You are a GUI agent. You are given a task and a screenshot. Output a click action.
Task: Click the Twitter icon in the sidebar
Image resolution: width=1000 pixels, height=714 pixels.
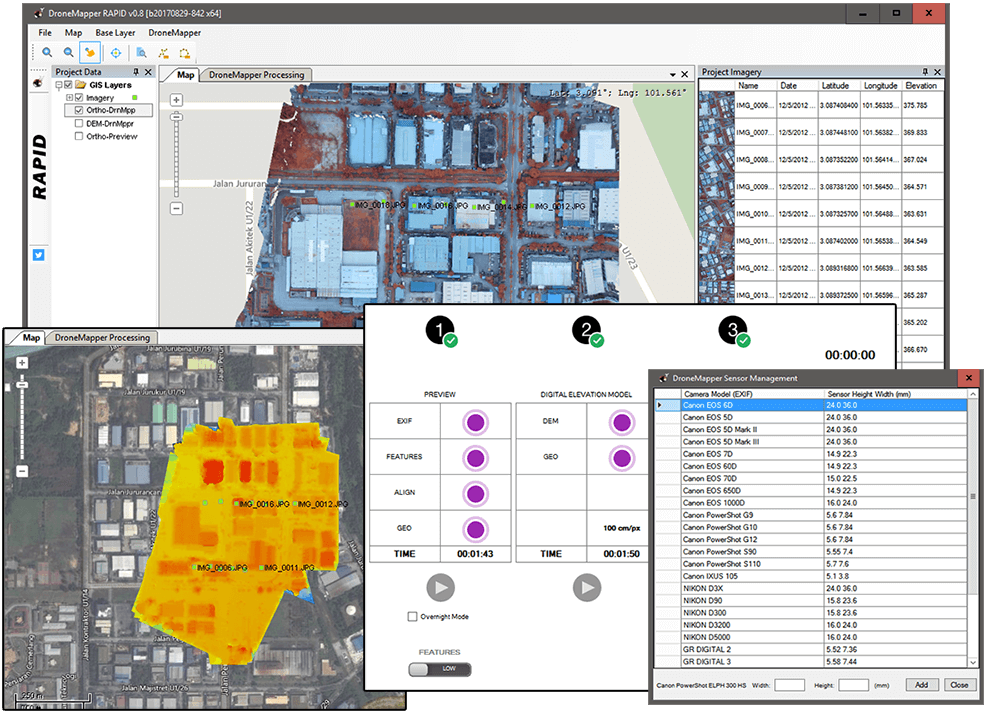point(37,255)
